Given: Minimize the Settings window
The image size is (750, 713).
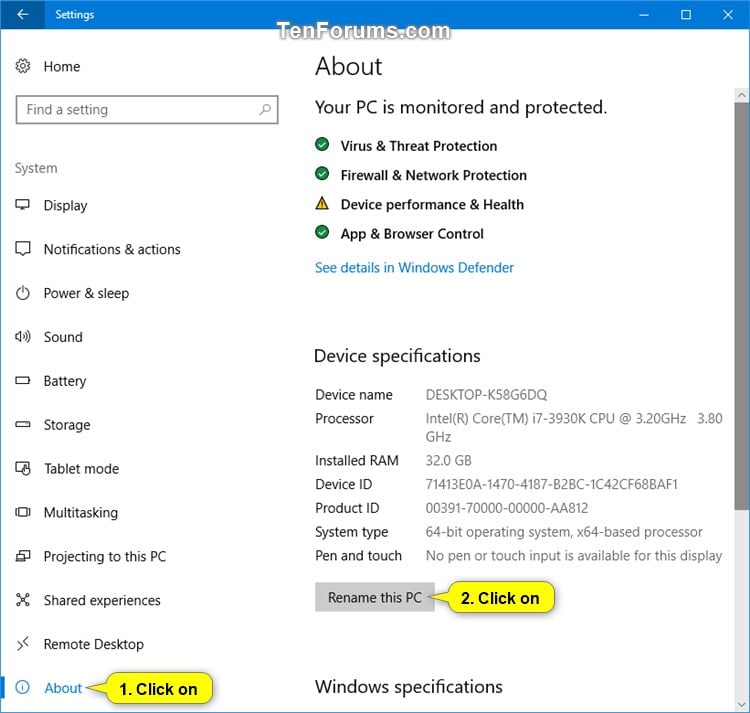Looking at the screenshot, I should (x=644, y=15).
